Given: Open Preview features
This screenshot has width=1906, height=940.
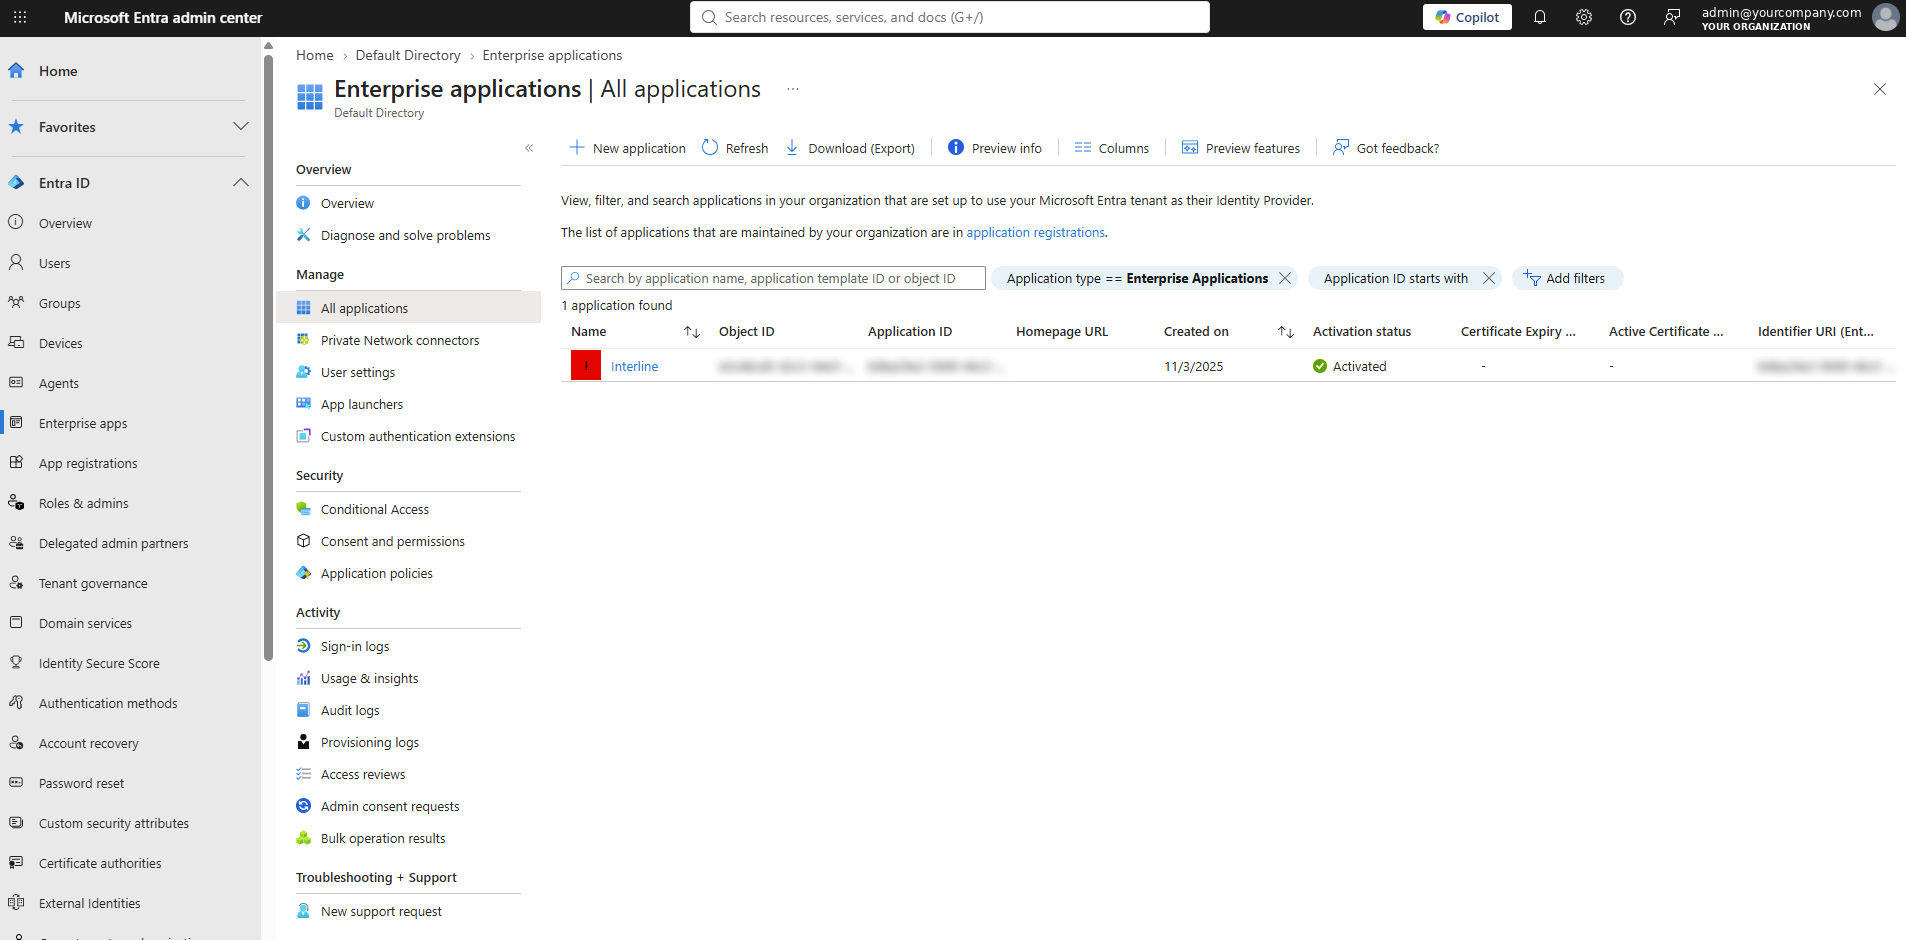Looking at the screenshot, I should coord(1241,148).
